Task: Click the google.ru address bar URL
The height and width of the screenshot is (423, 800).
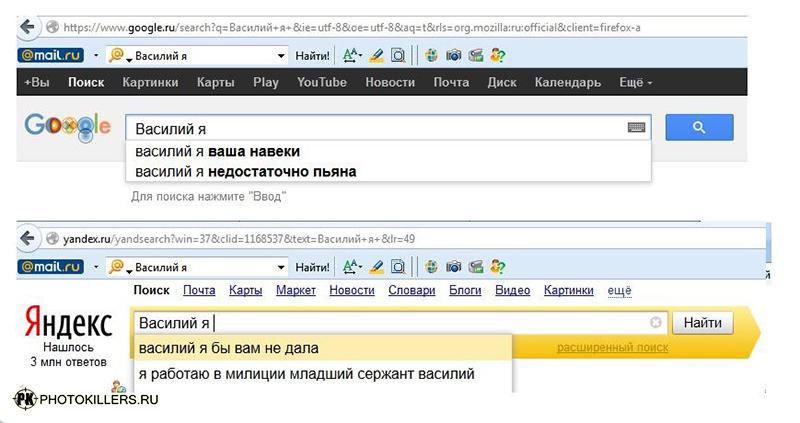Action: point(352,28)
